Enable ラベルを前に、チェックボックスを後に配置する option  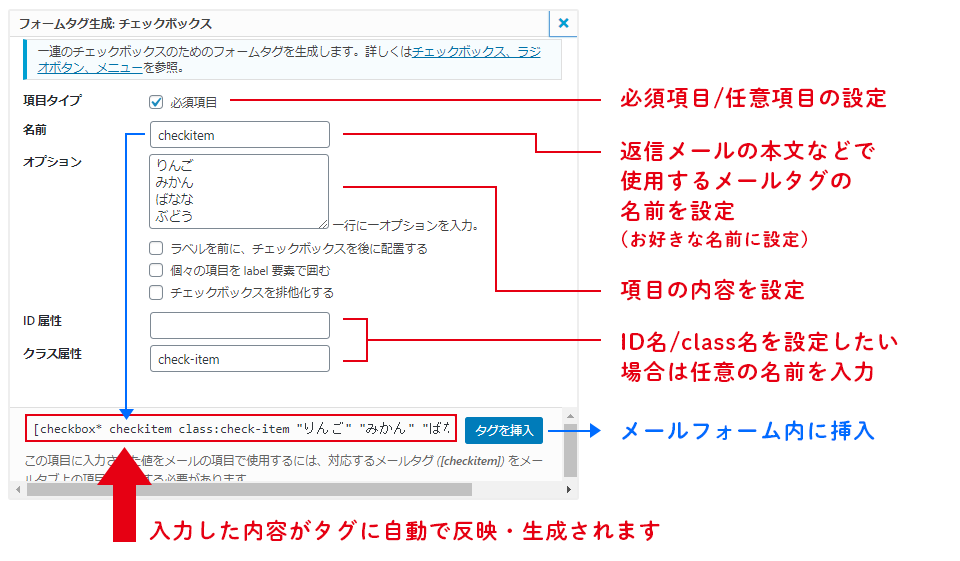click(x=156, y=248)
